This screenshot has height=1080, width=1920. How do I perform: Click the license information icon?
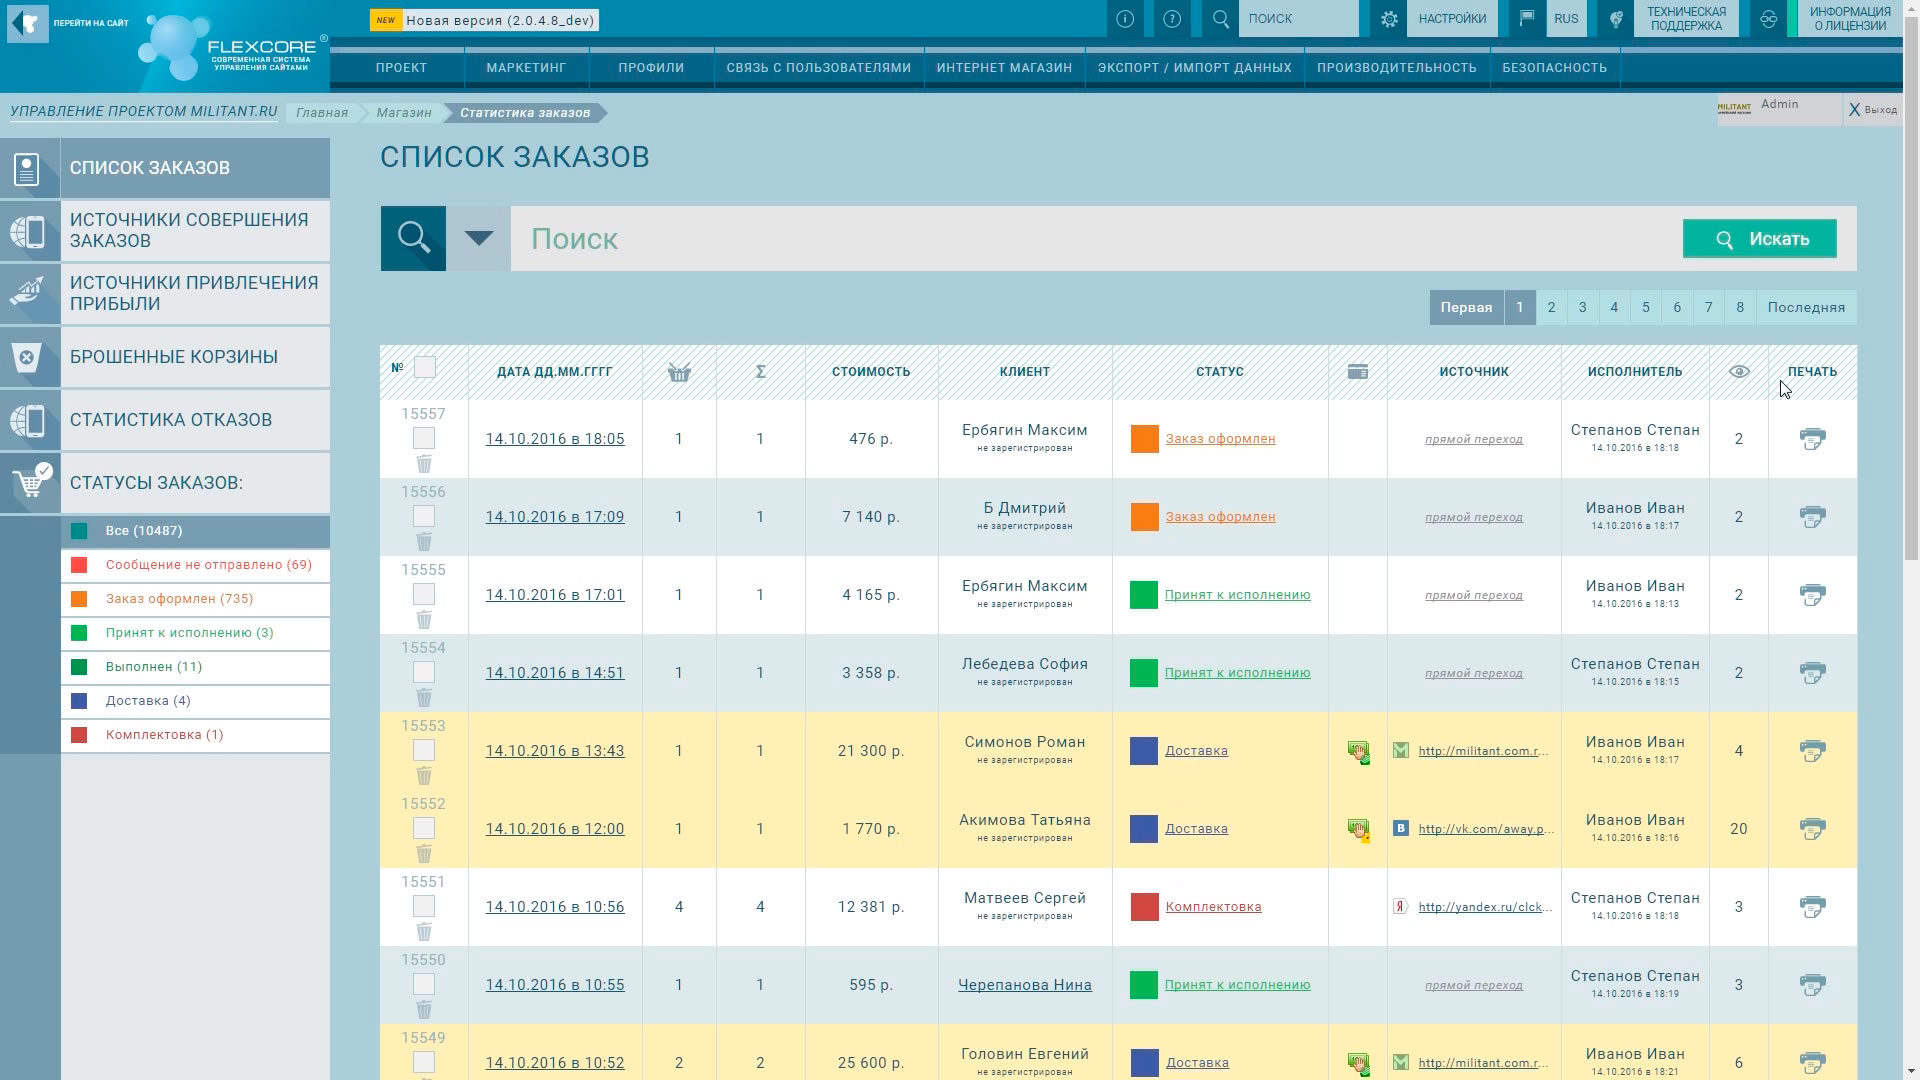pyautogui.click(x=1768, y=19)
